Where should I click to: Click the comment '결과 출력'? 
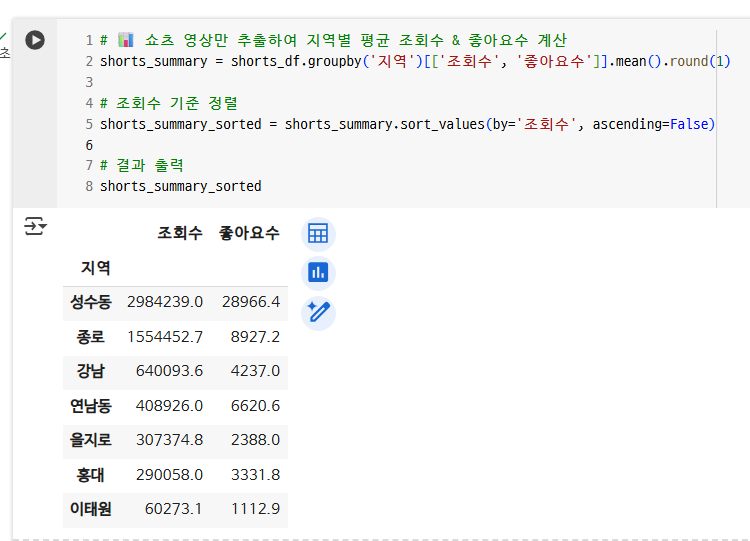pos(142,166)
